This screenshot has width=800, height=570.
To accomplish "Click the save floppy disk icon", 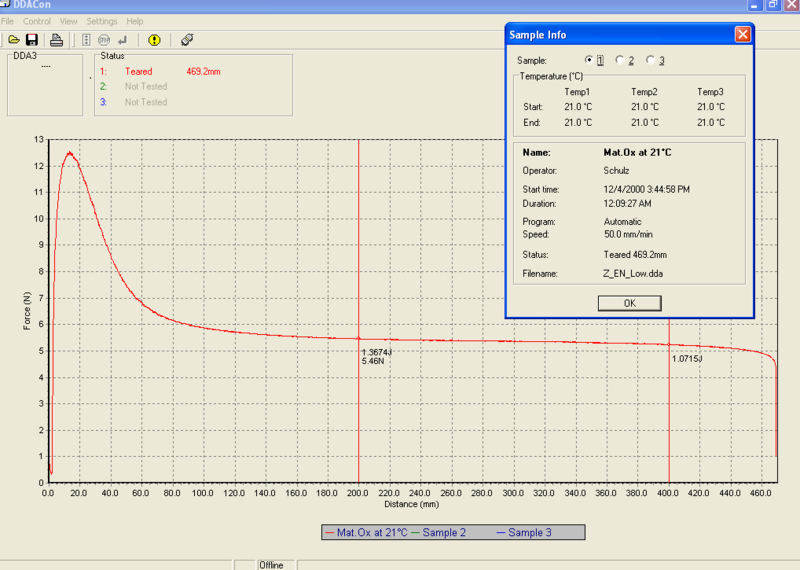I will click(x=32, y=40).
